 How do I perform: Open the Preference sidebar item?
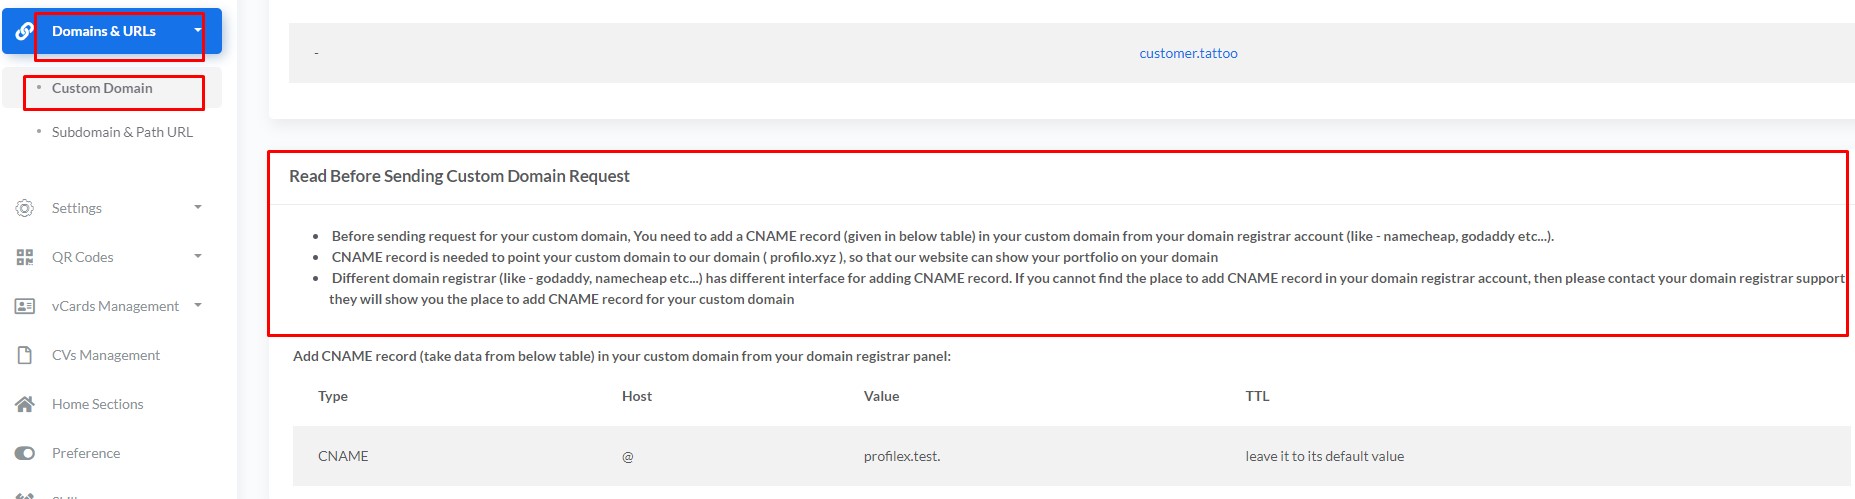86,453
